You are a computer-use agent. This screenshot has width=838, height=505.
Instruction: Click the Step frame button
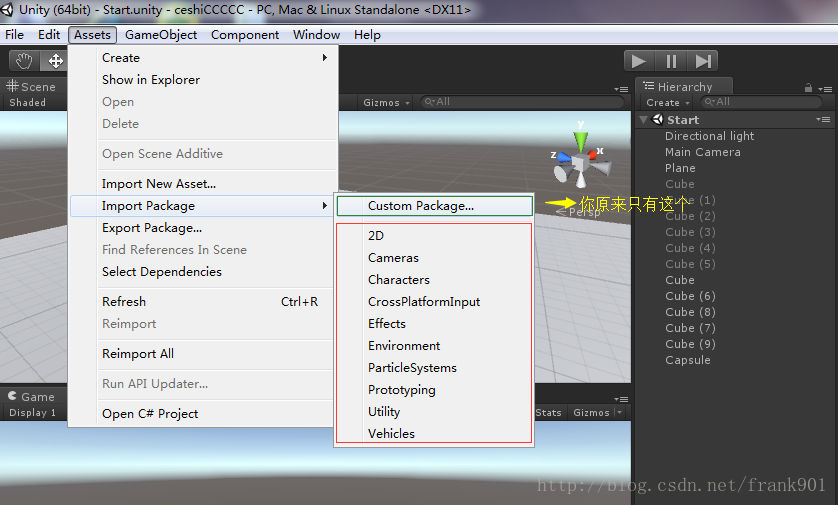[703, 61]
